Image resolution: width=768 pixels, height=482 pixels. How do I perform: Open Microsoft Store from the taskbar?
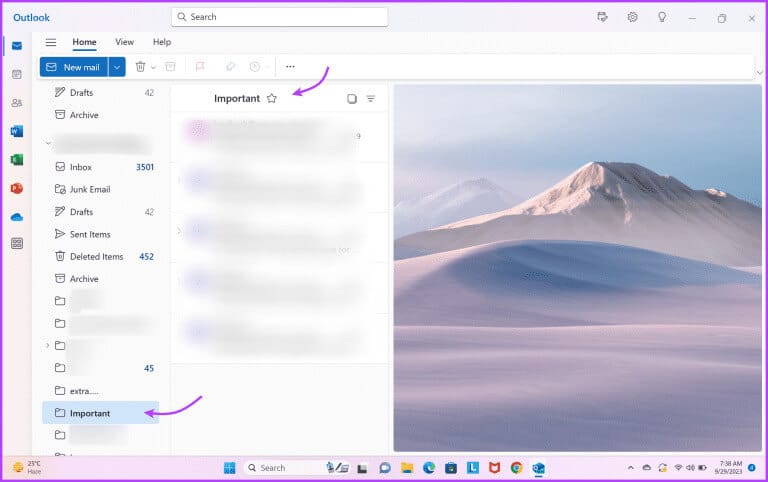[x=451, y=468]
